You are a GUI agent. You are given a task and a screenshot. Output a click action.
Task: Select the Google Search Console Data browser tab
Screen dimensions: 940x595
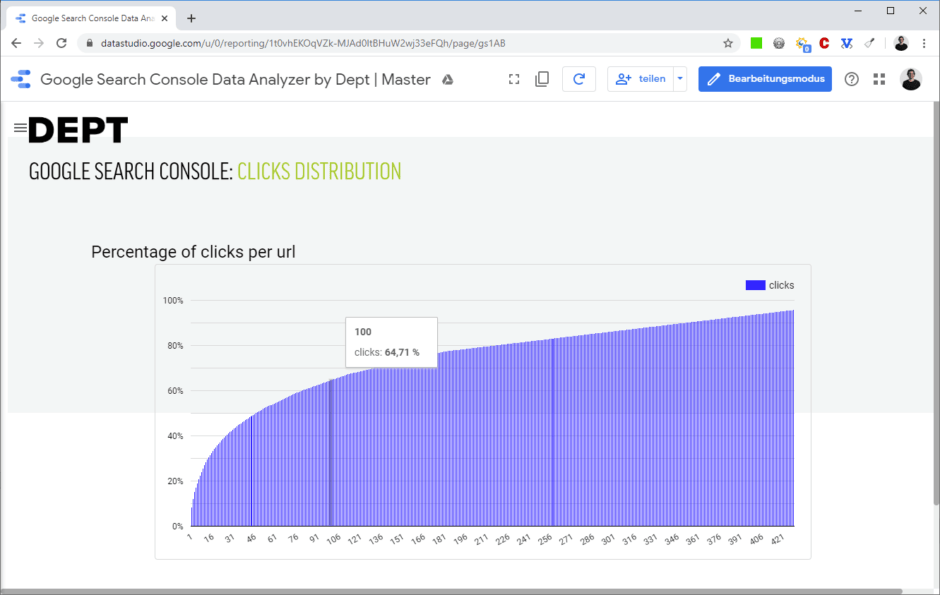(x=90, y=16)
